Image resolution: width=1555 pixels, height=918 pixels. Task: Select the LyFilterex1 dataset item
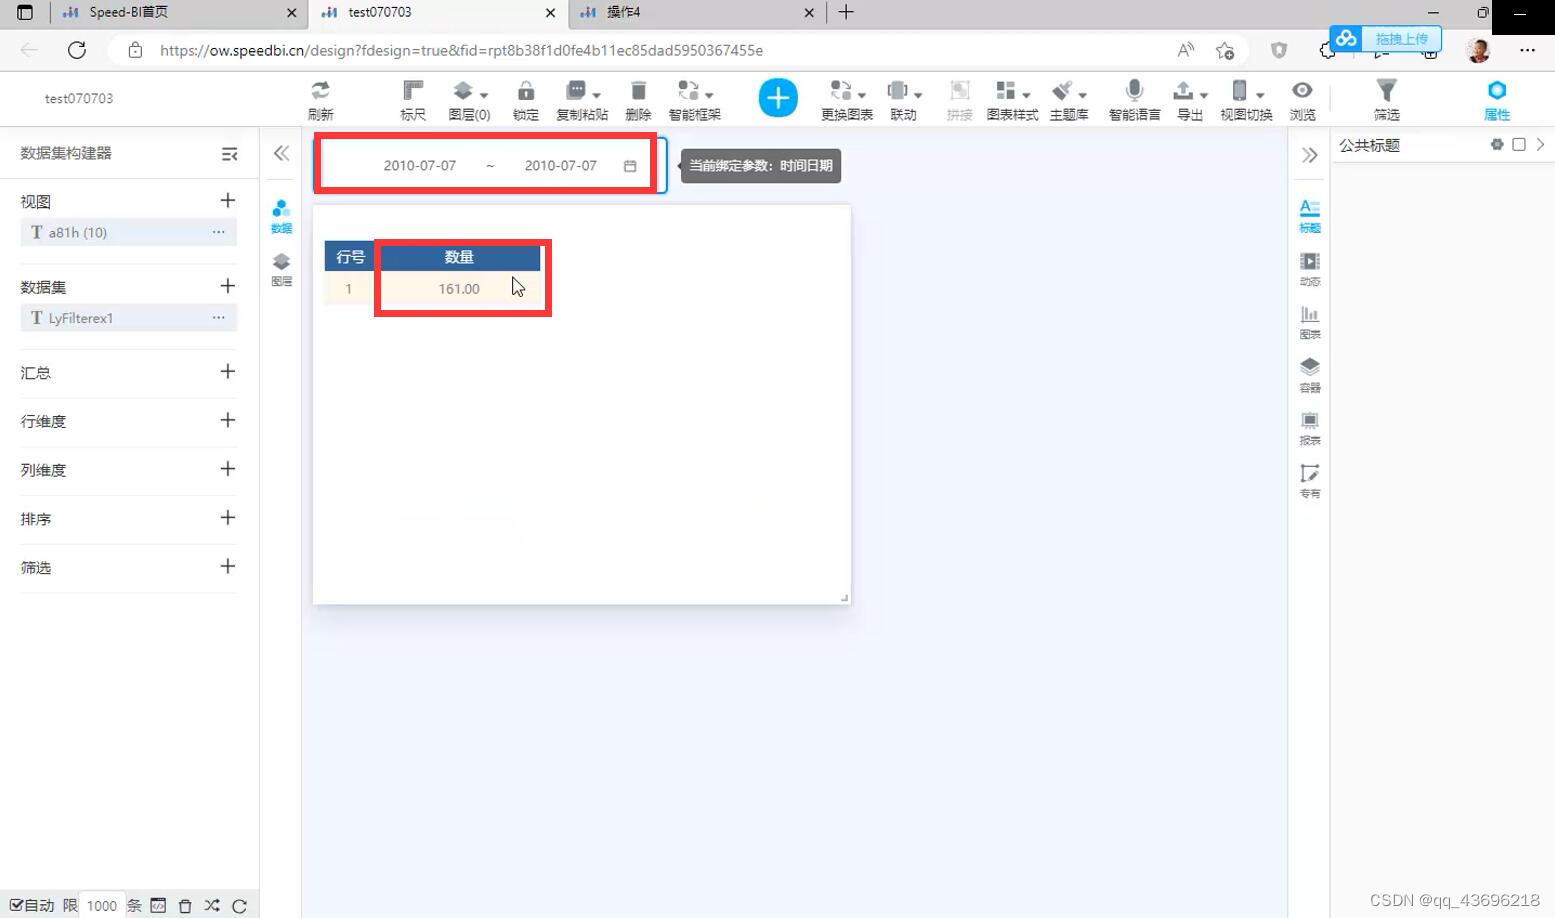point(128,318)
